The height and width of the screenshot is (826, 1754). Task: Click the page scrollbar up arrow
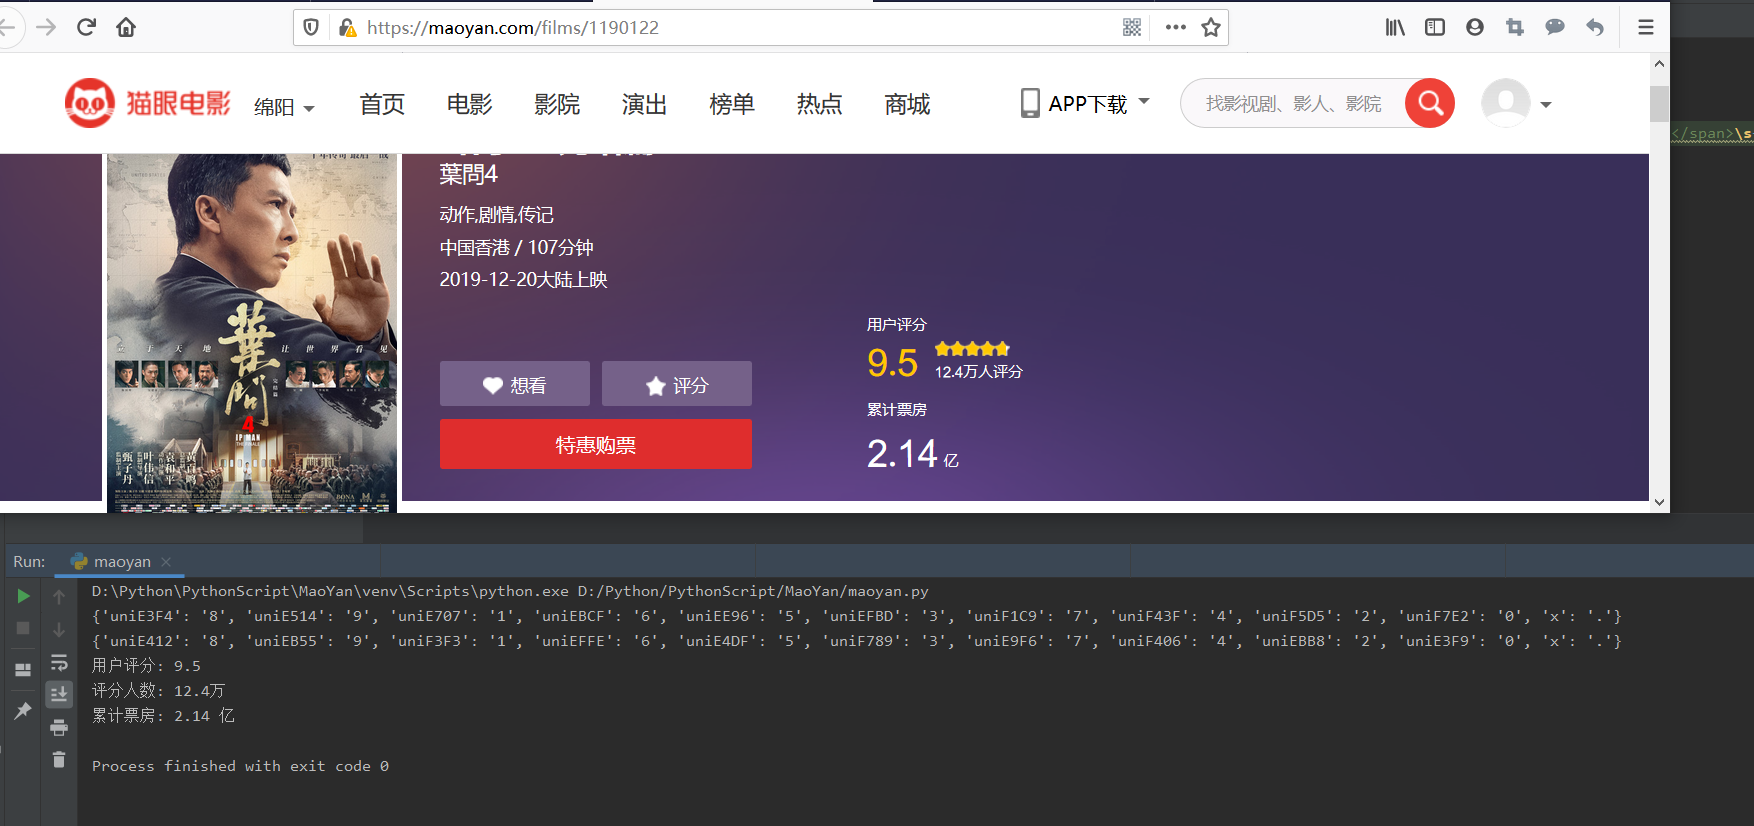click(1659, 64)
